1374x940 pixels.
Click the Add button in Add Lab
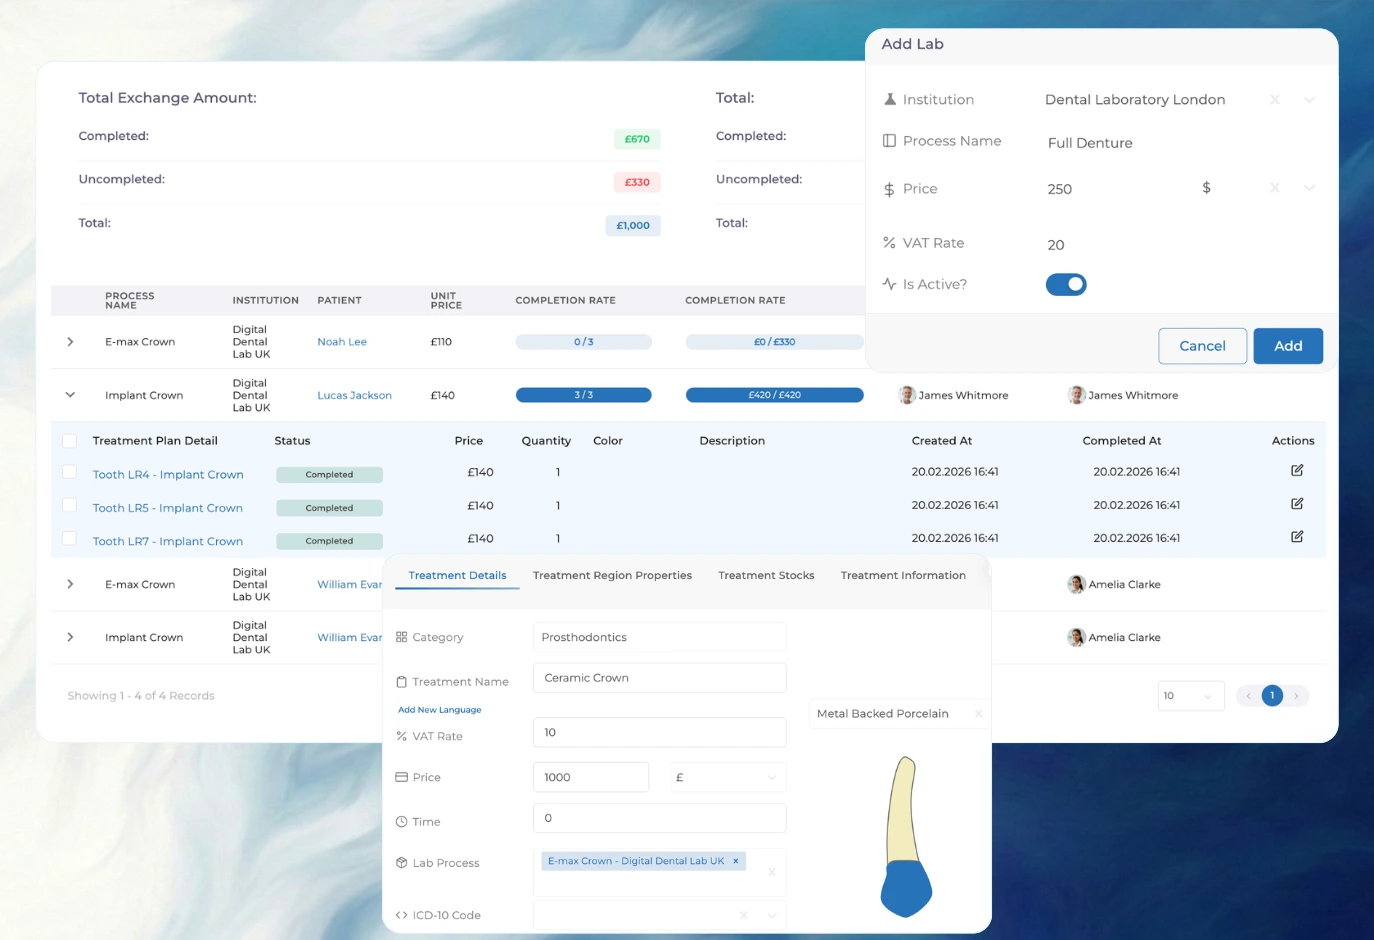coord(1288,345)
